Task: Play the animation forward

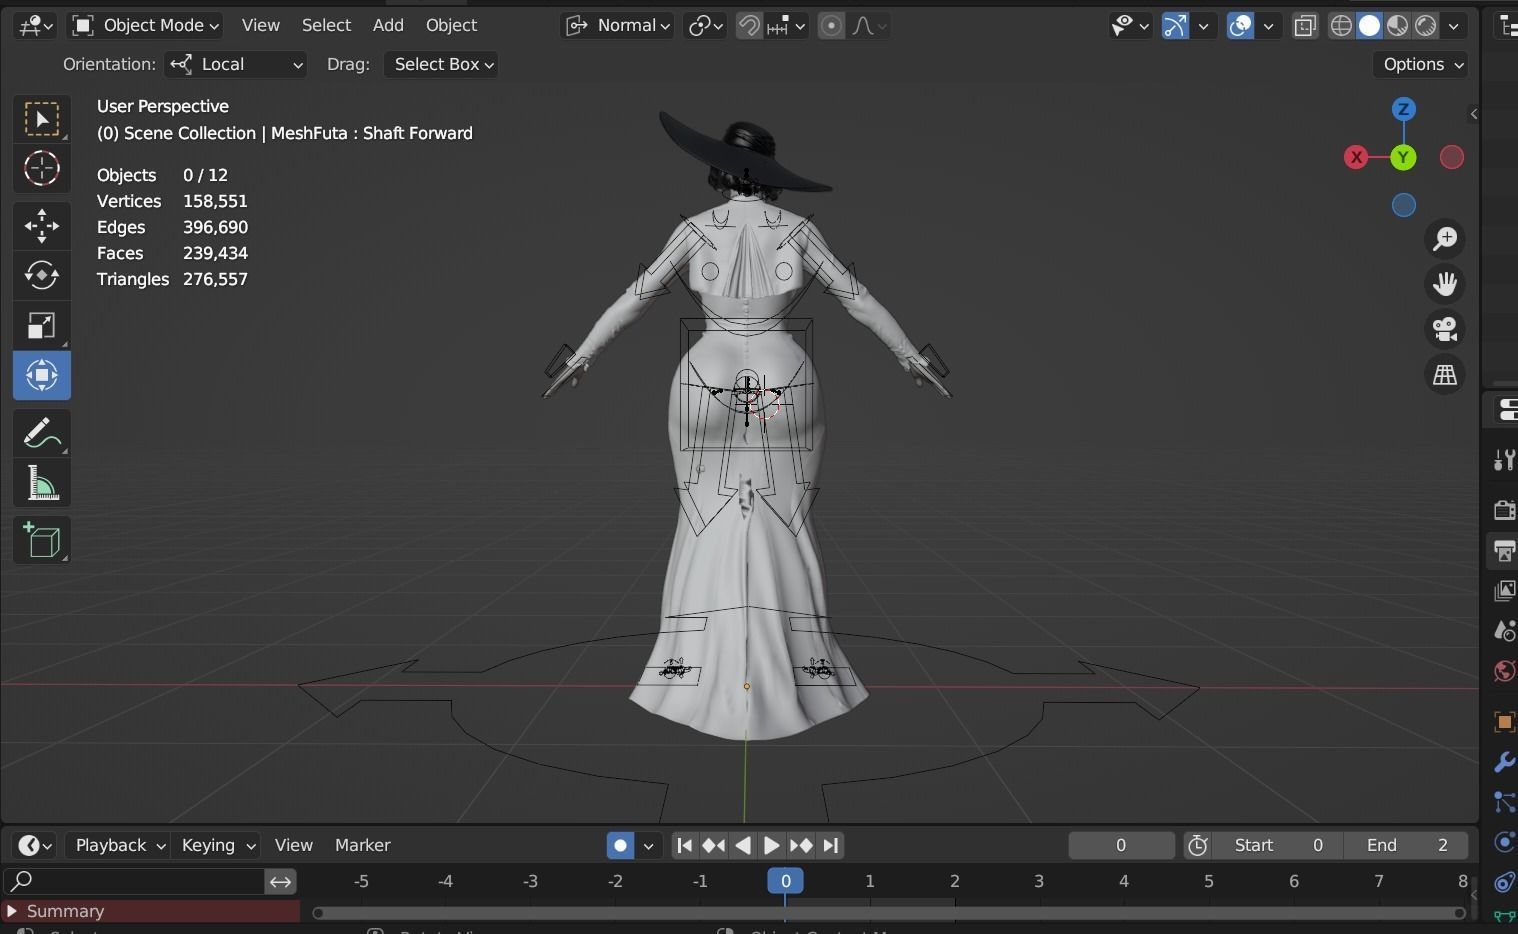Action: pos(771,846)
